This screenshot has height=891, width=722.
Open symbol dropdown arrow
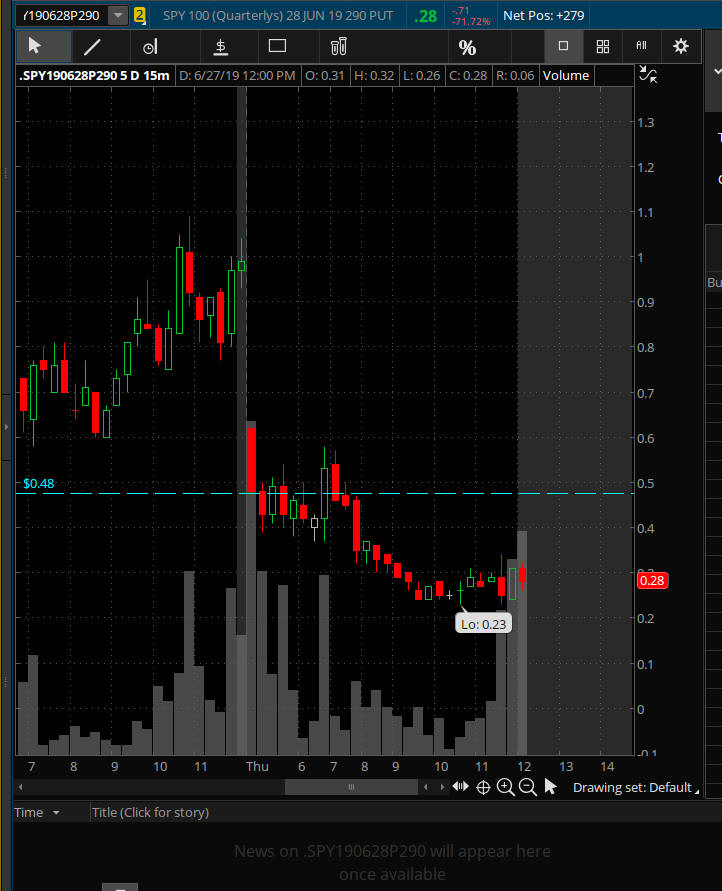pyautogui.click(x=118, y=15)
